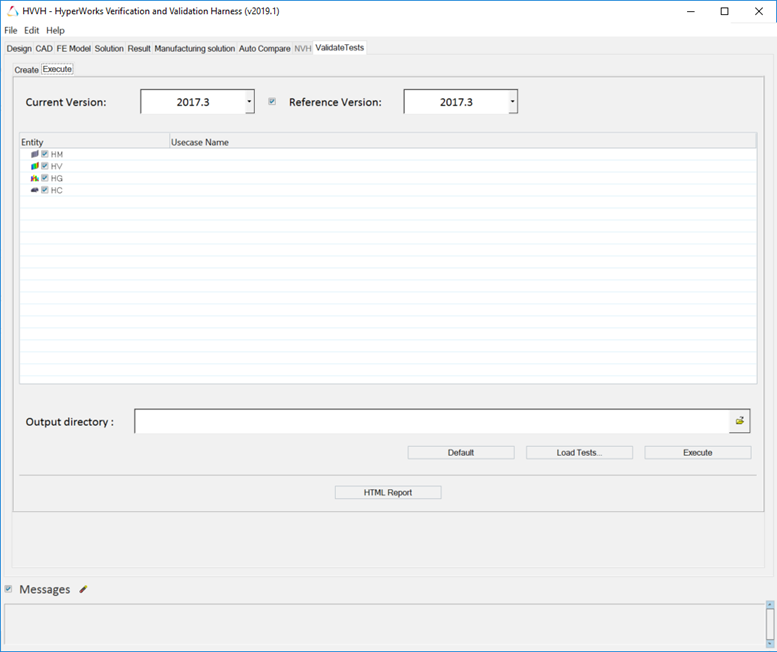Click the HVVH application logo icon
Screen dimensions: 777x652
point(11,11)
